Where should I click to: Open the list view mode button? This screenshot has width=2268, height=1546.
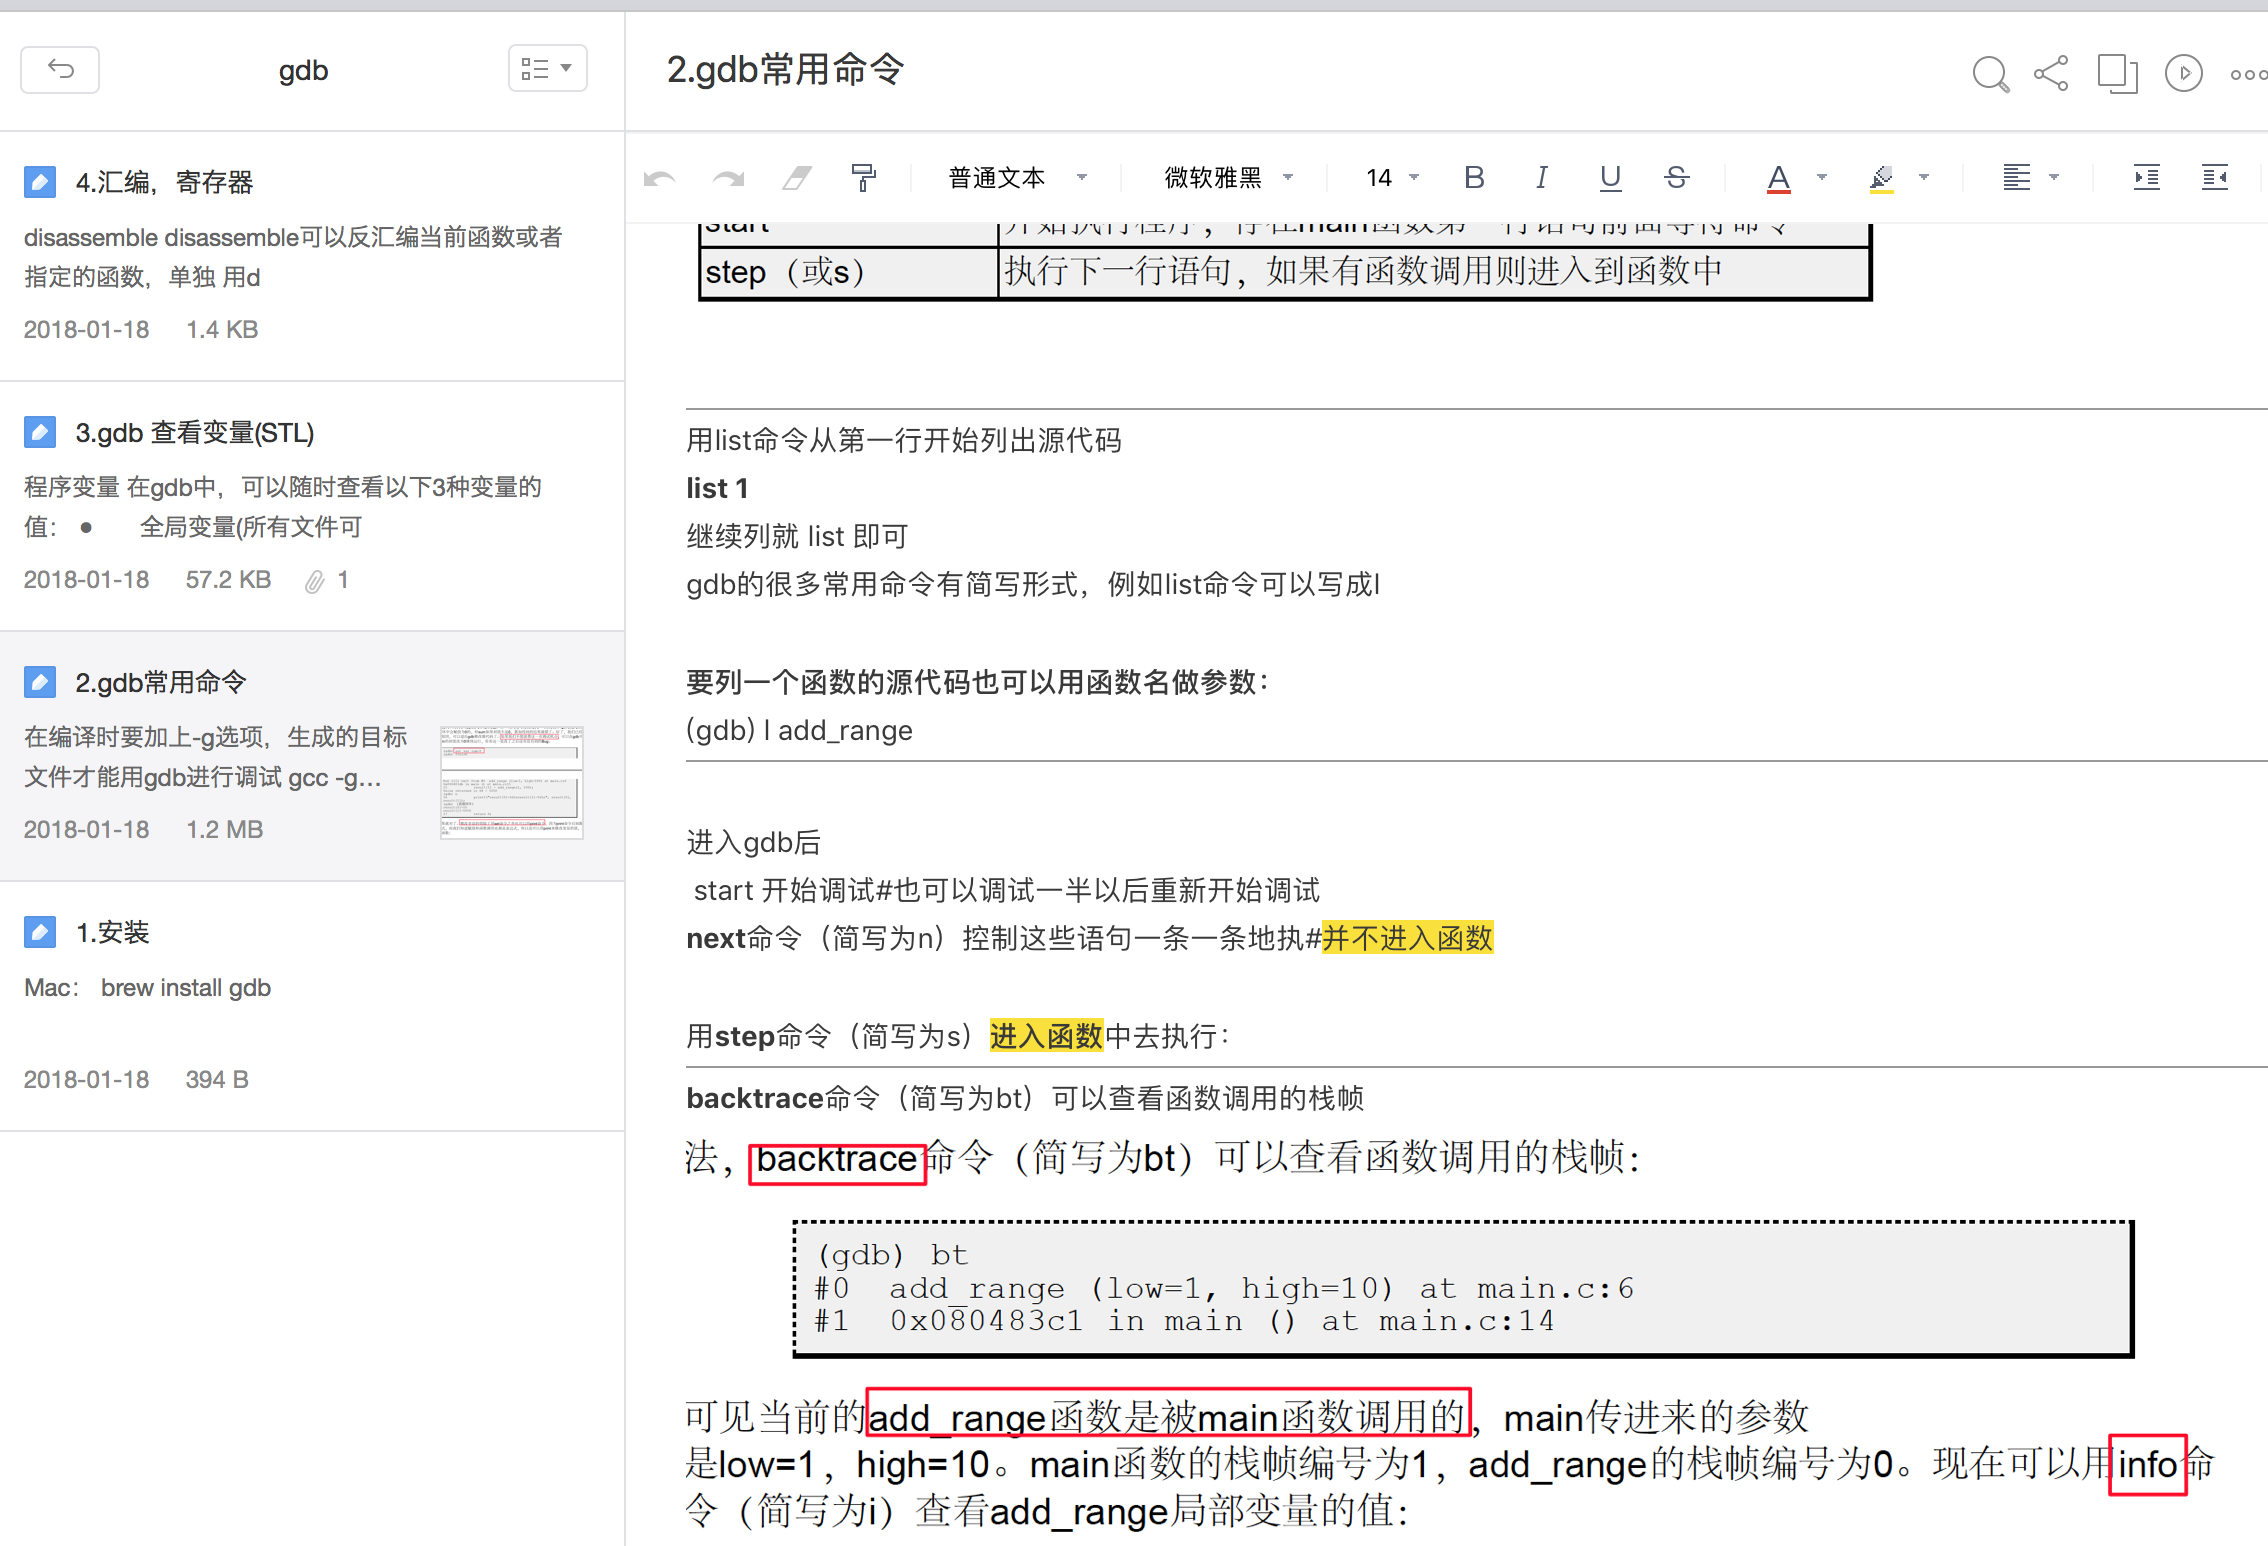[547, 69]
